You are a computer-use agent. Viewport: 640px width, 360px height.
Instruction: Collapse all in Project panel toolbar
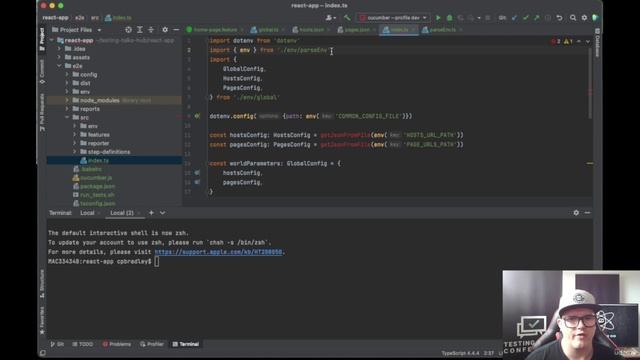[x=151, y=30]
